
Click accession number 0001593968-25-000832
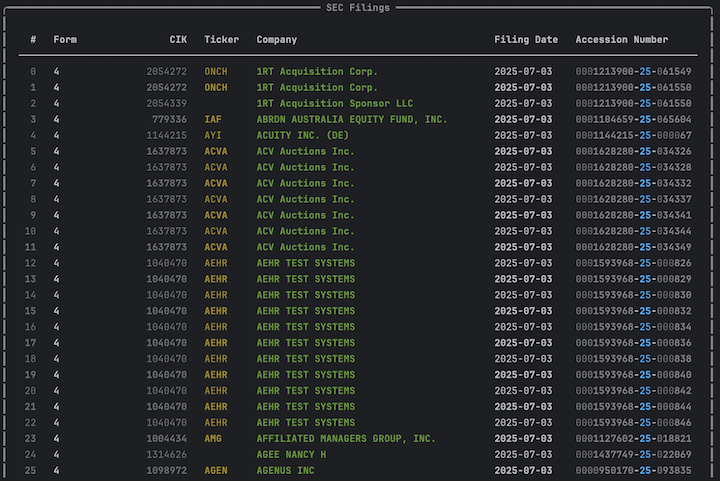[633, 311]
